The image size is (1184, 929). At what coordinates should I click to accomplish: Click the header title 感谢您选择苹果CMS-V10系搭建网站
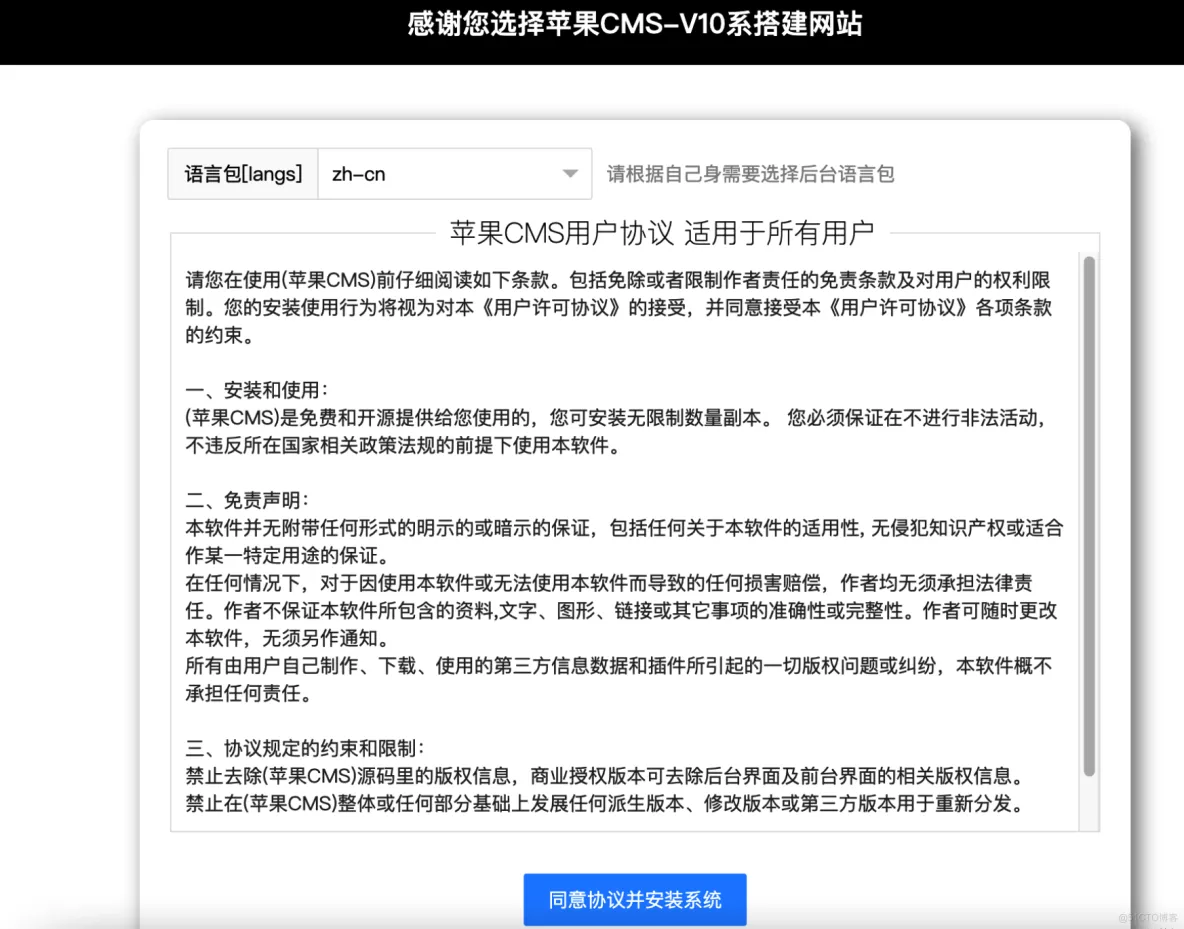pos(634,24)
